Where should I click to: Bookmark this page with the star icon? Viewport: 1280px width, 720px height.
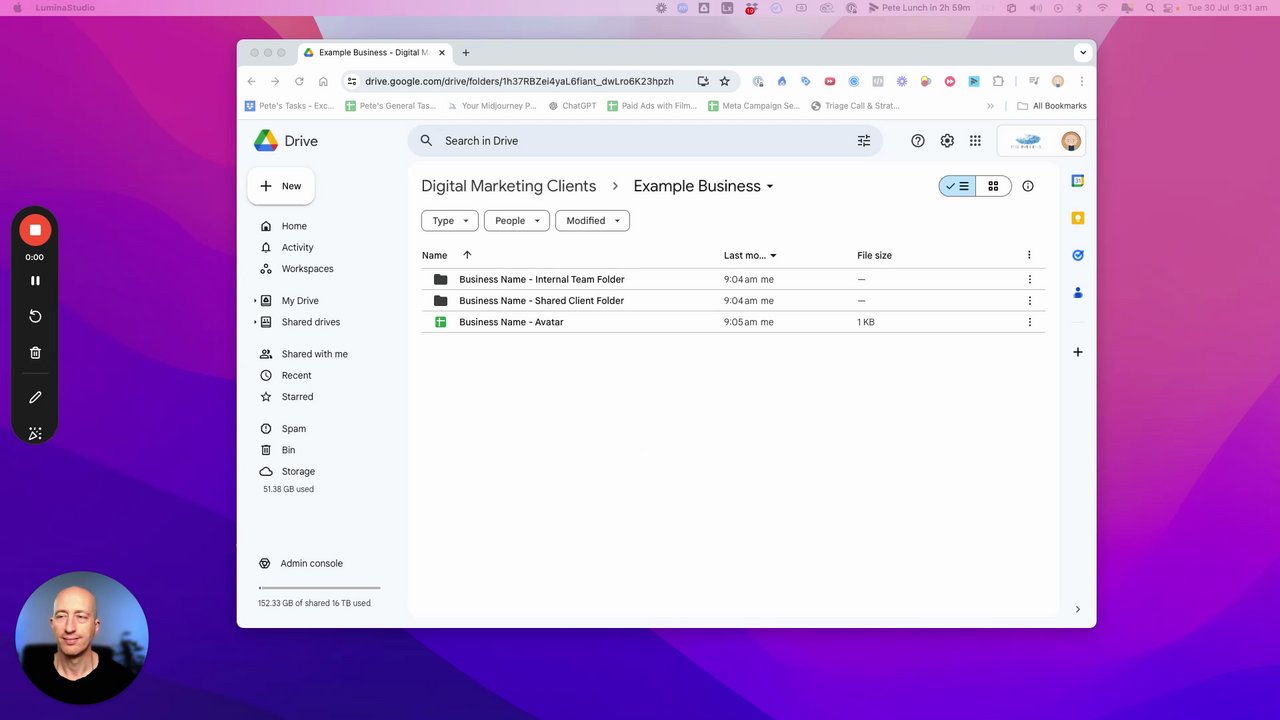coord(725,81)
